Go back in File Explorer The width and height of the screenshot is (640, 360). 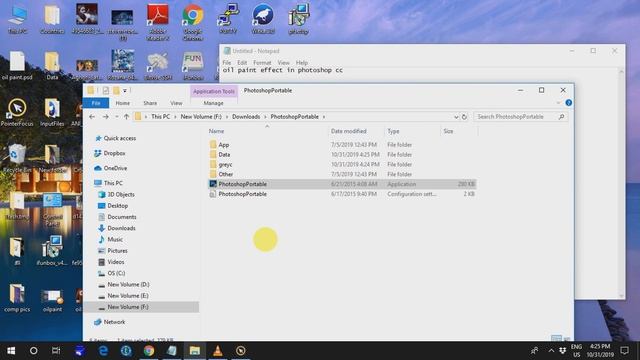(92, 117)
